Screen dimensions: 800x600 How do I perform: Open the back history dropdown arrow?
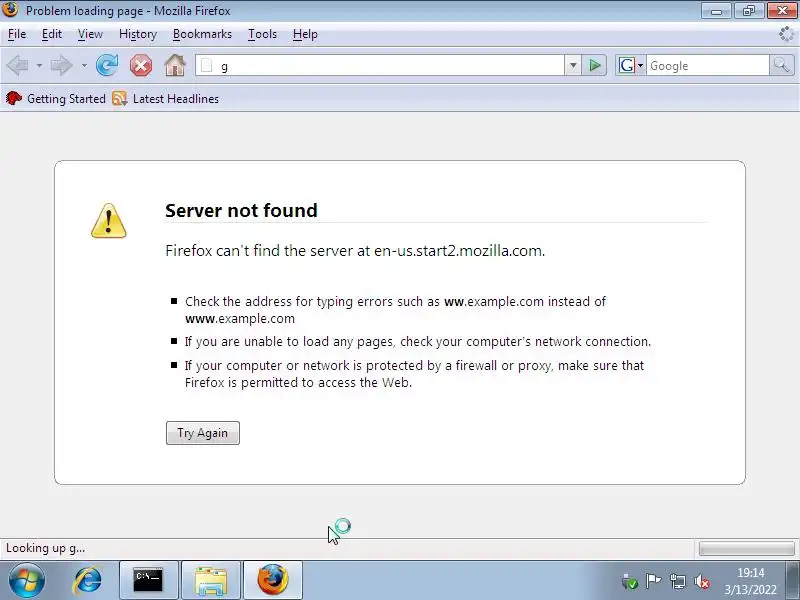click(x=39, y=65)
